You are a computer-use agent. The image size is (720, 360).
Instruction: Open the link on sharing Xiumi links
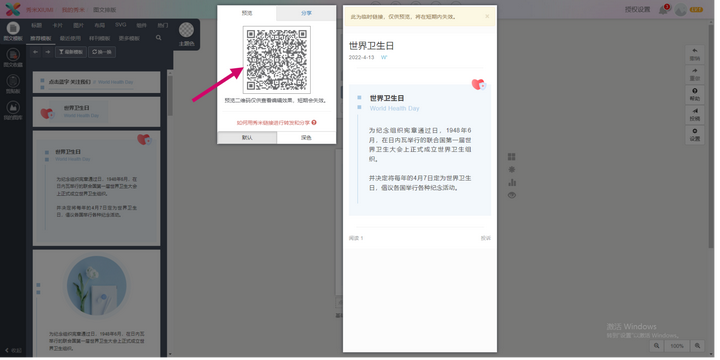[273, 123]
